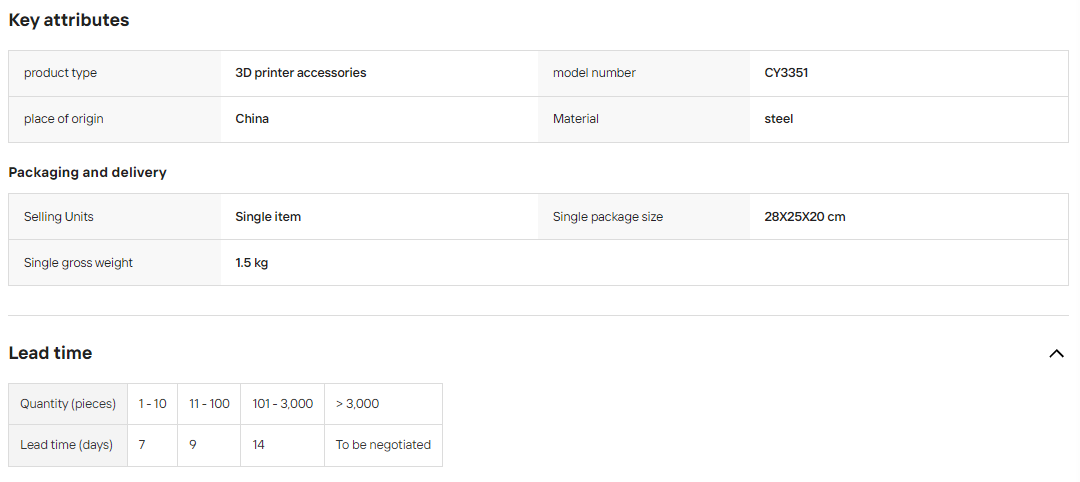Select the 3D printer accessories value
This screenshot has height=482, width=1080.
(x=301, y=73)
